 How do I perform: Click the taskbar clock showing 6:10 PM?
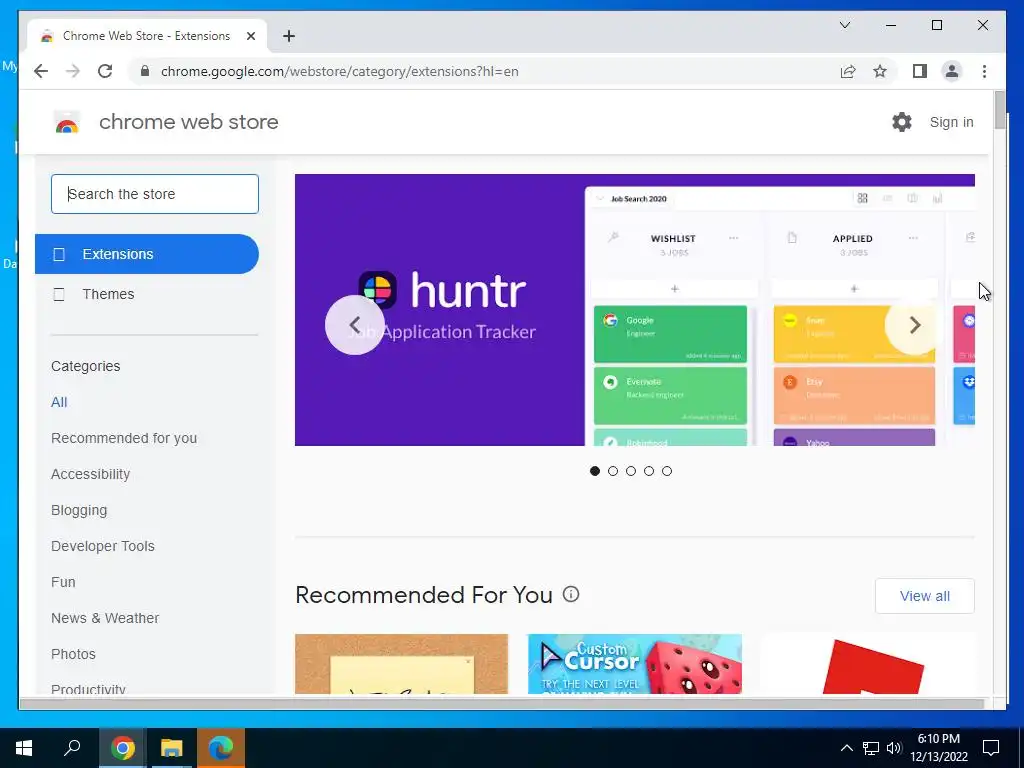point(939,748)
